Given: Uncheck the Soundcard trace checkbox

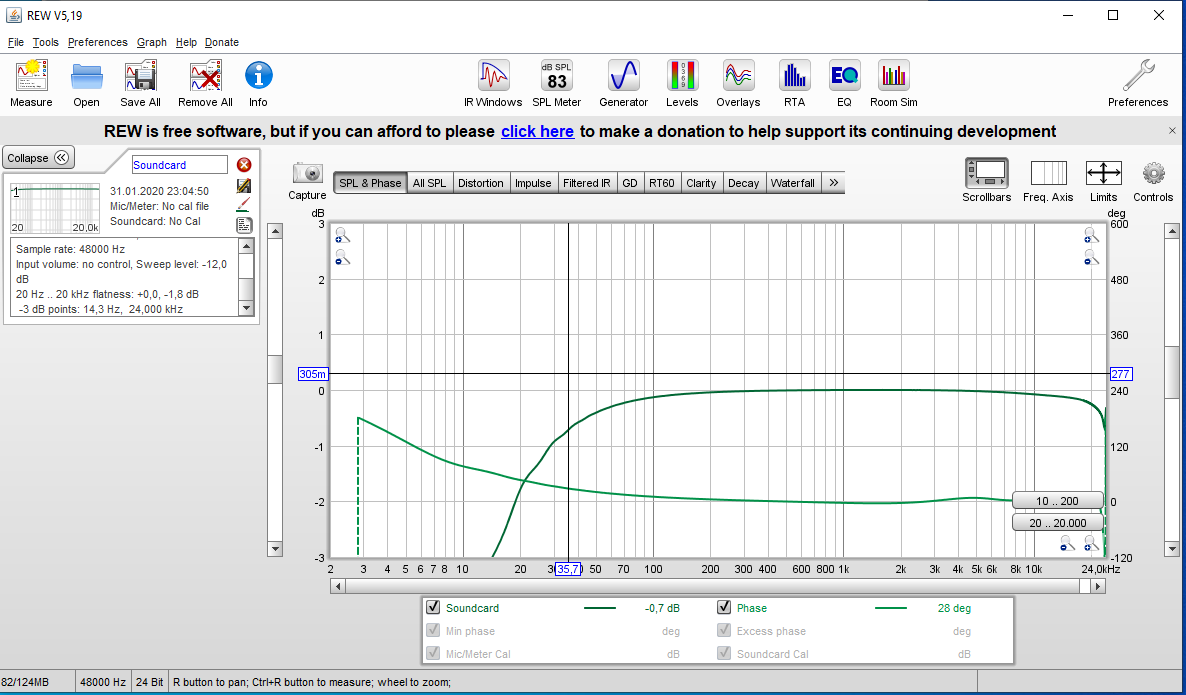Looking at the screenshot, I should coord(433,608).
